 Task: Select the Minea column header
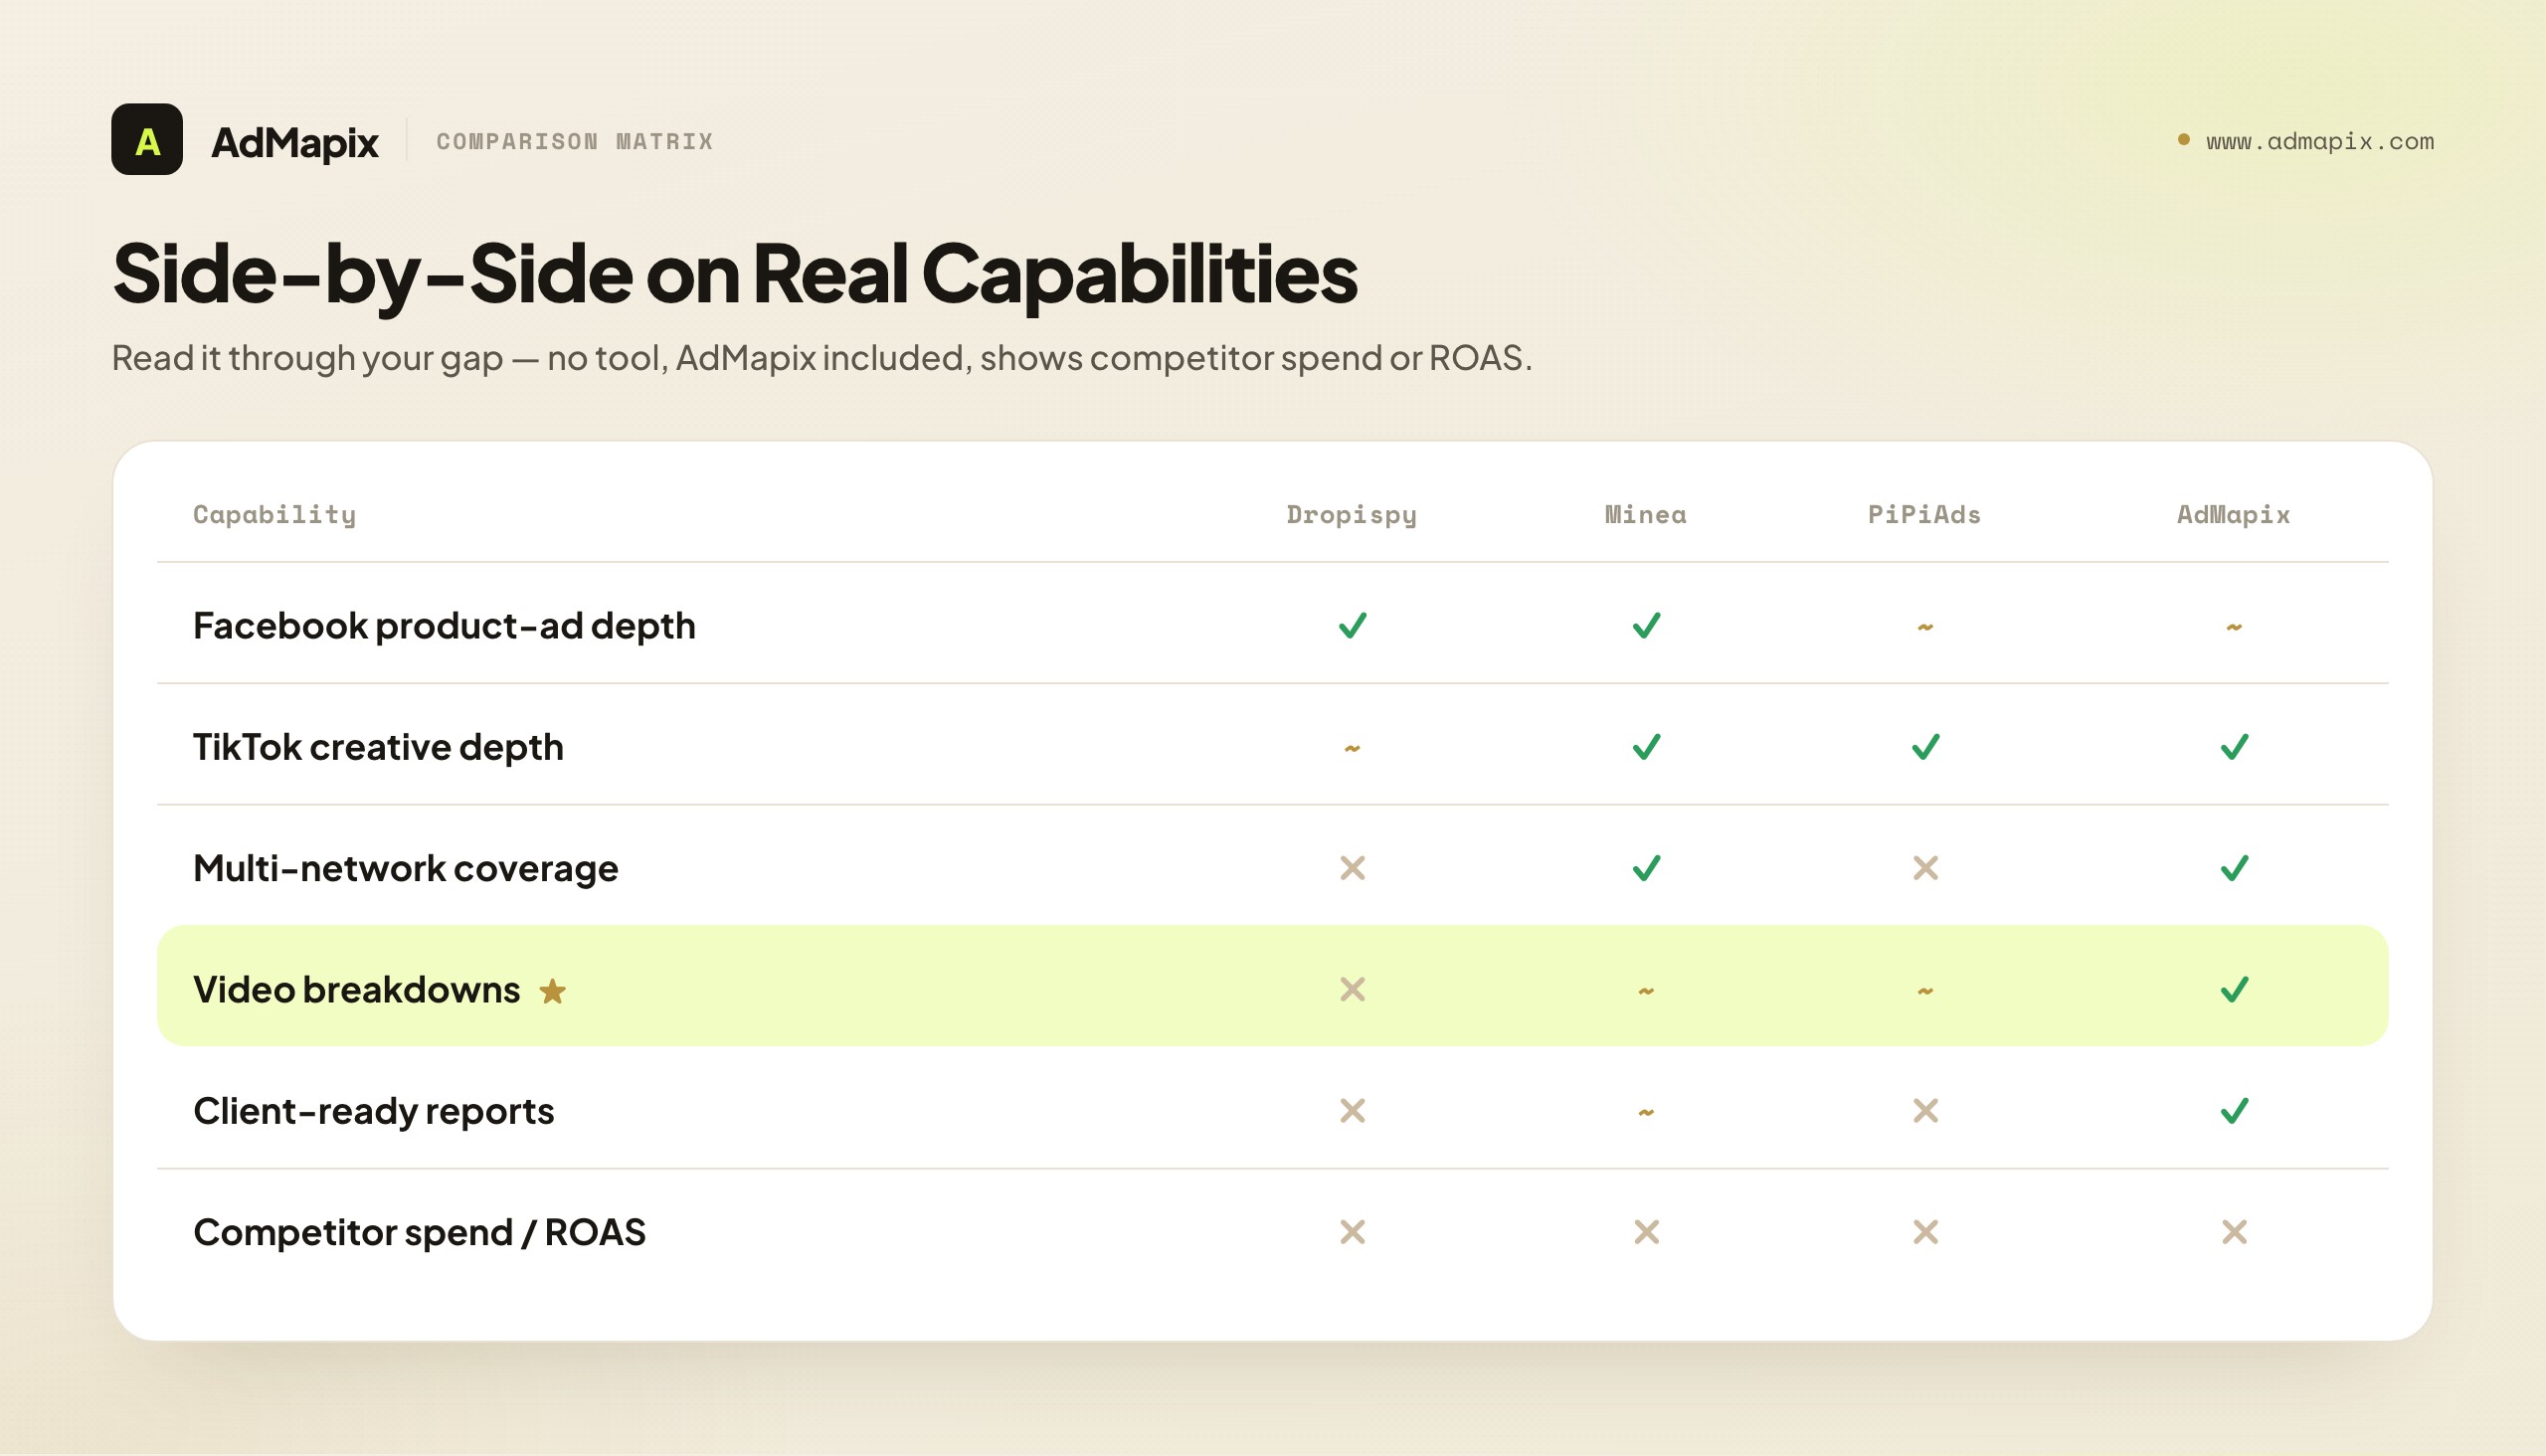1646,515
